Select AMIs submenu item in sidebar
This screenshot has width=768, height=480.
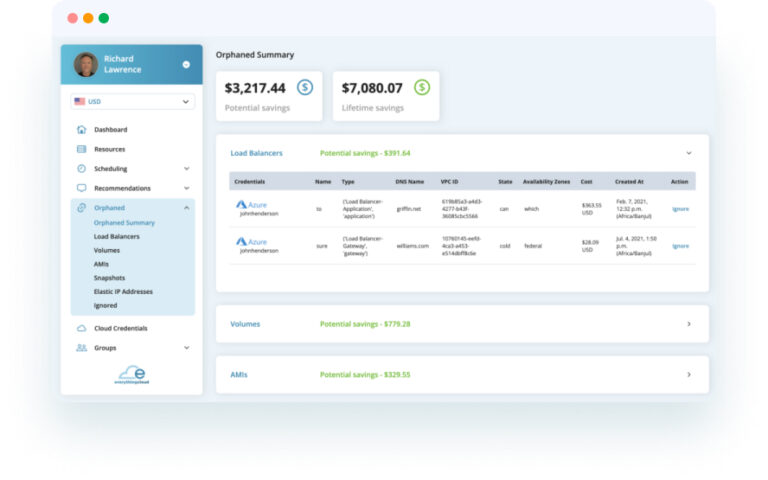101,264
